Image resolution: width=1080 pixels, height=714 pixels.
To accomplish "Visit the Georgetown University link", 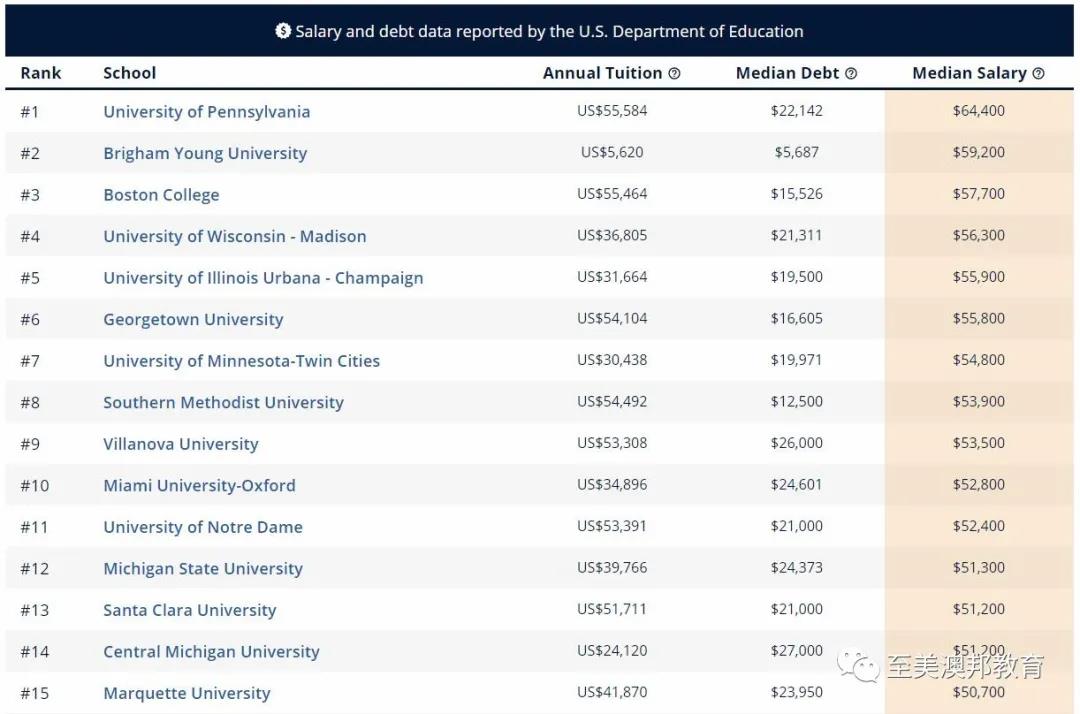I will click(x=194, y=319).
